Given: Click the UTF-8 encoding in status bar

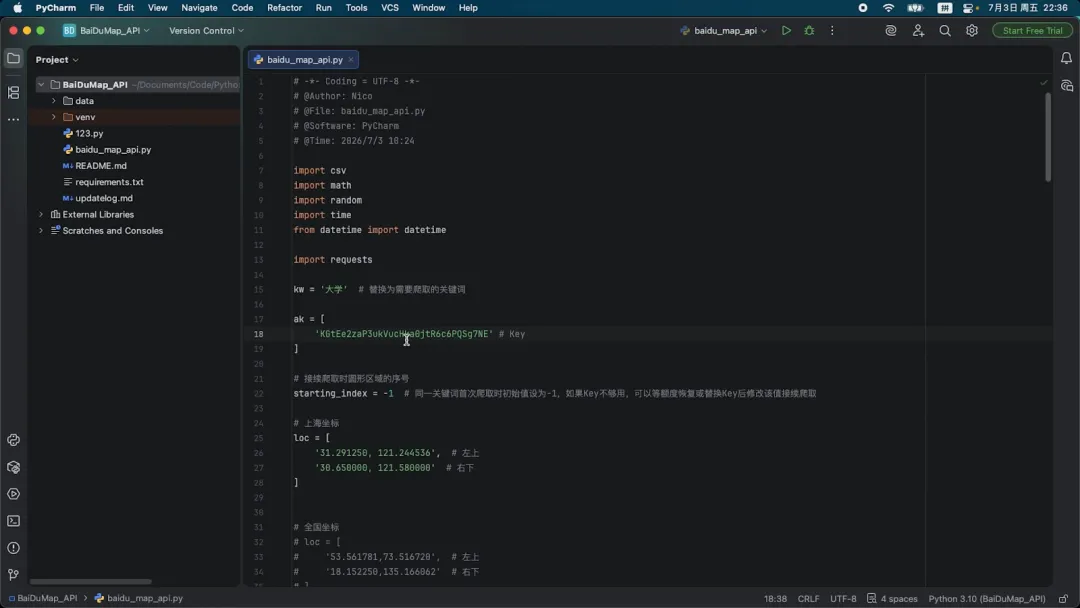Looking at the screenshot, I should (843, 598).
